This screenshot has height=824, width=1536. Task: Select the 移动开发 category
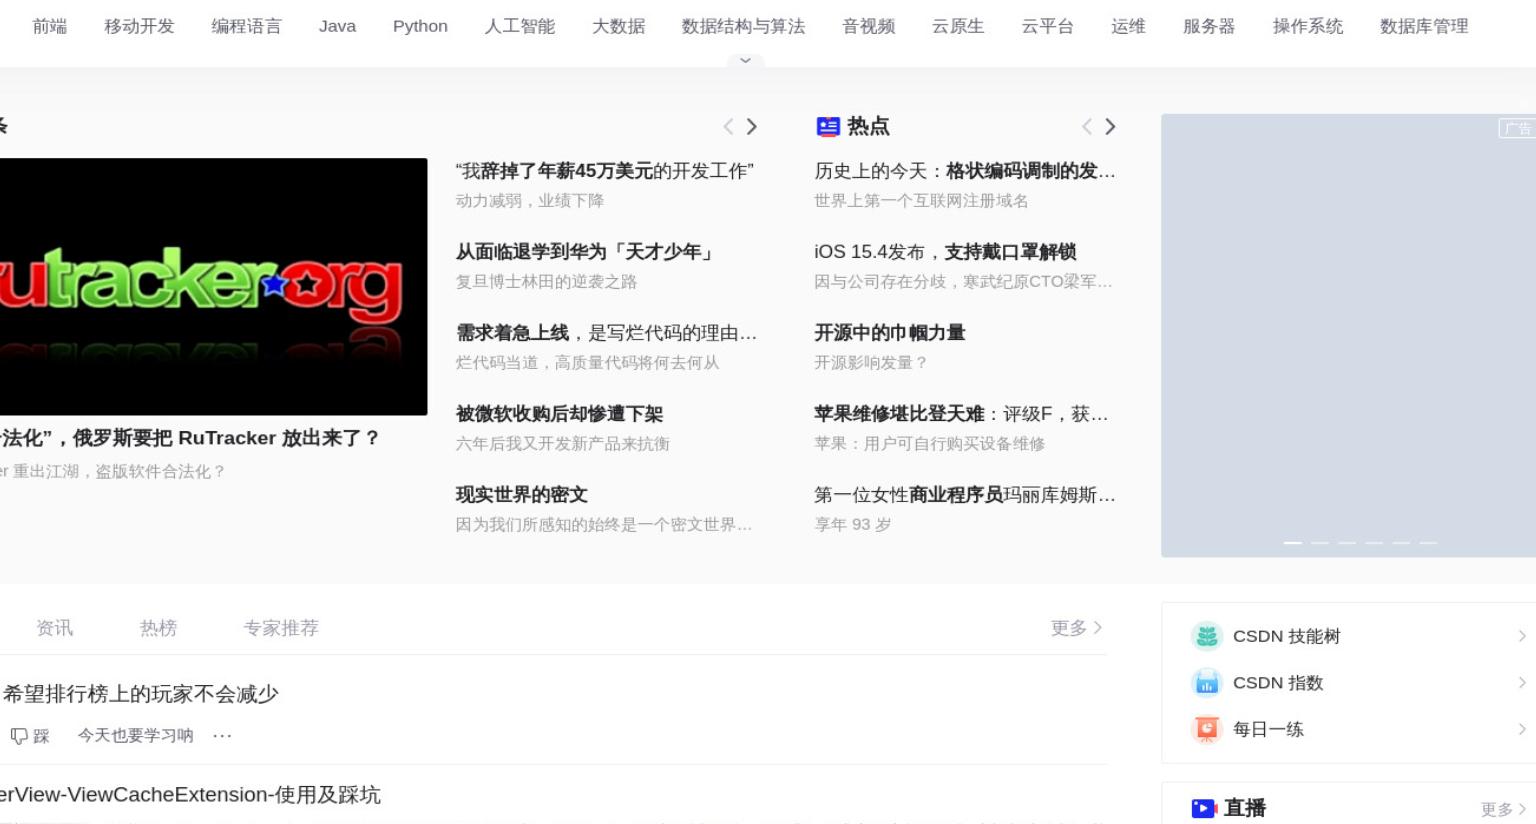point(139,26)
